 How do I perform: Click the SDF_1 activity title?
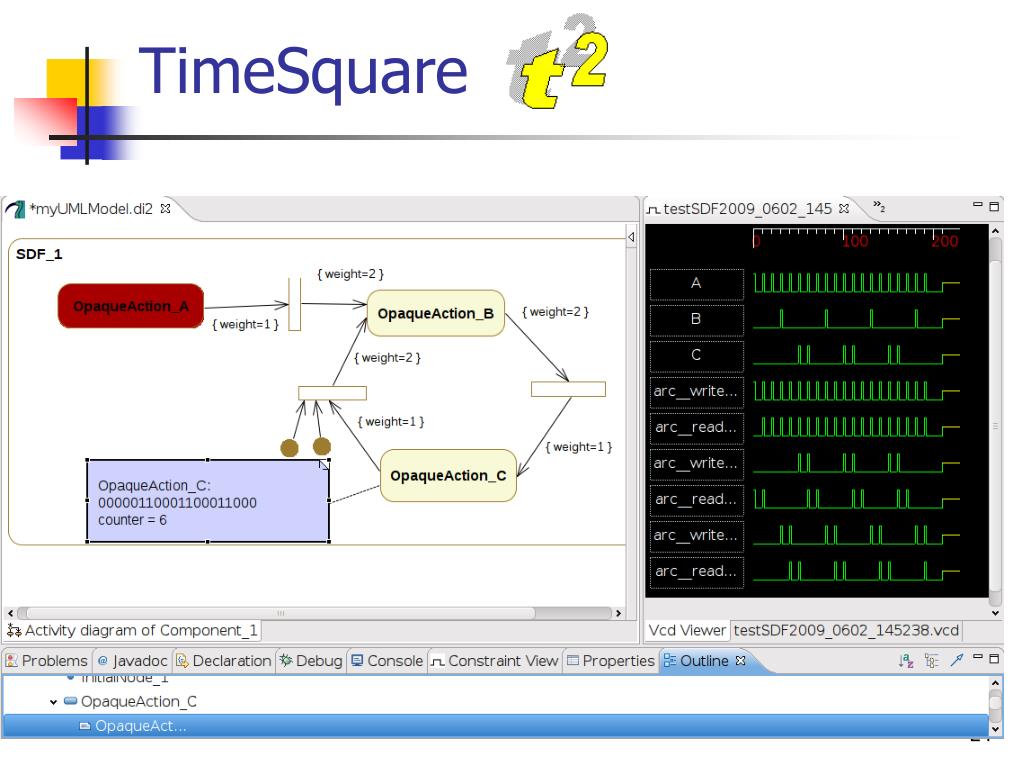coord(39,254)
